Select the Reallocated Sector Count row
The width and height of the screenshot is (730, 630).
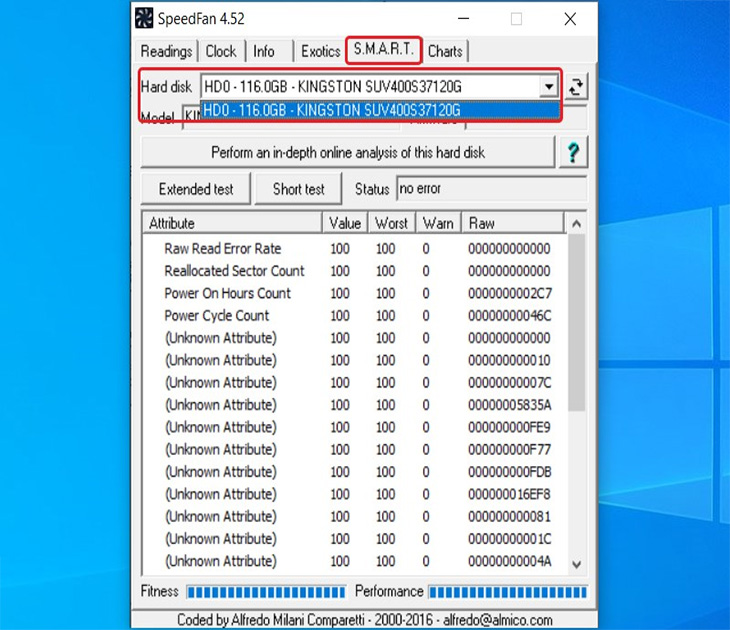click(x=356, y=271)
